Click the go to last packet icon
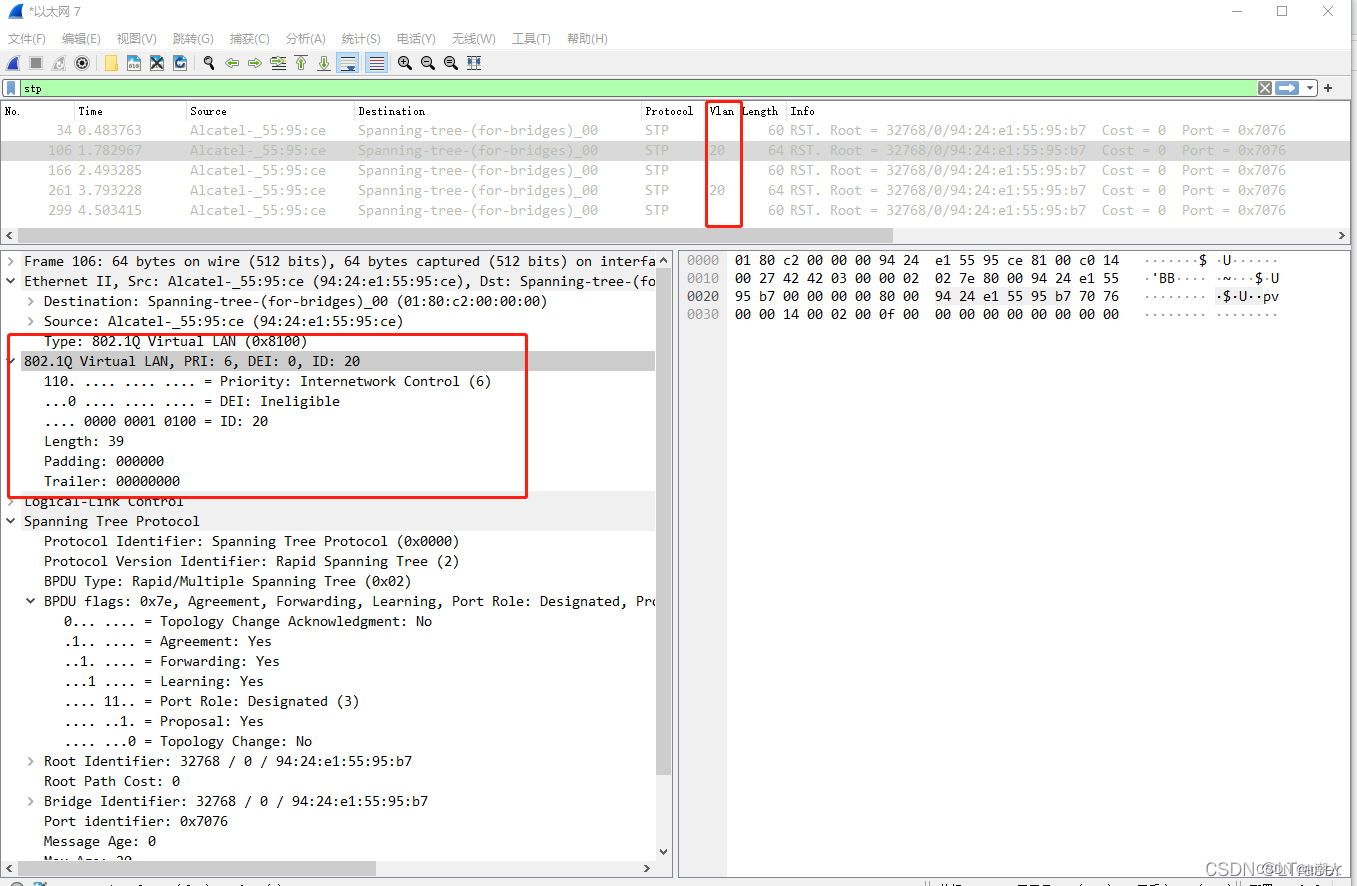Image resolution: width=1357 pixels, height=886 pixels. click(x=324, y=63)
